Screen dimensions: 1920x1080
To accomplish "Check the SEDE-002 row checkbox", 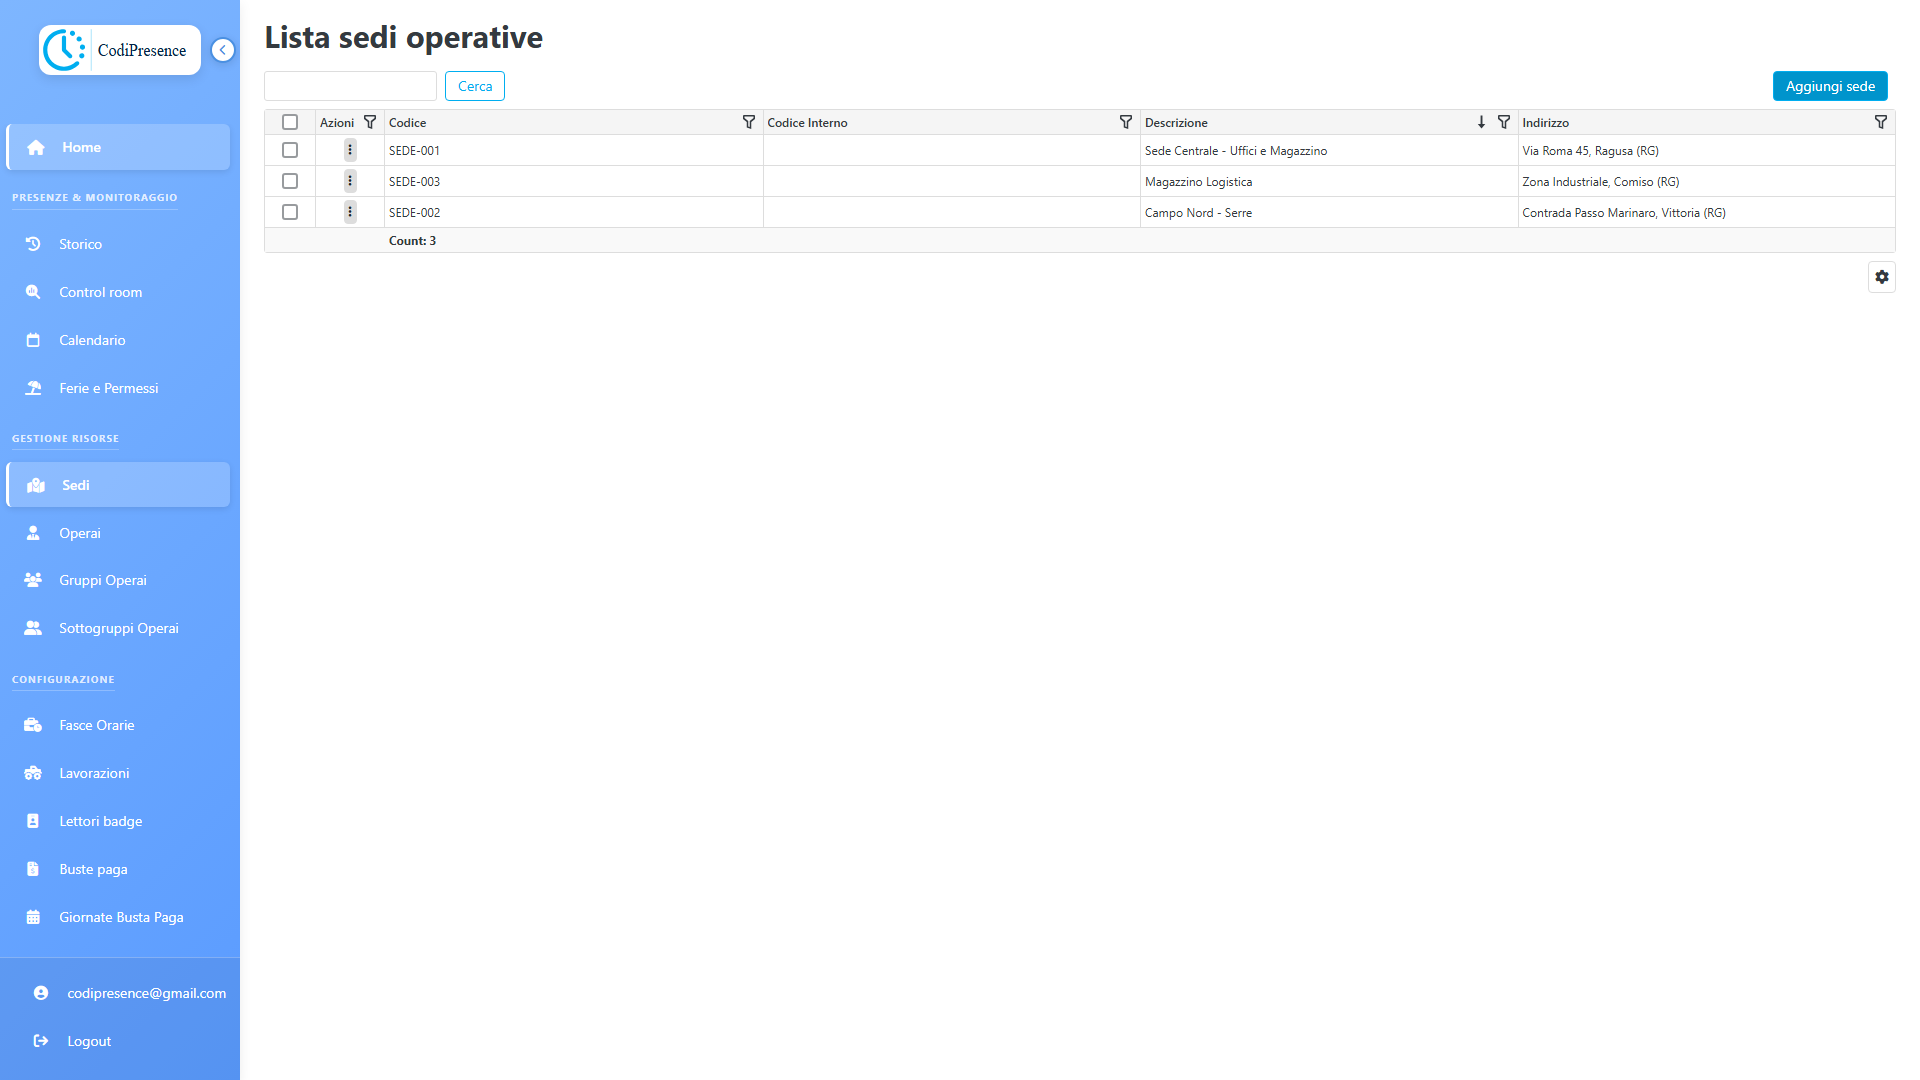I will coord(290,212).
